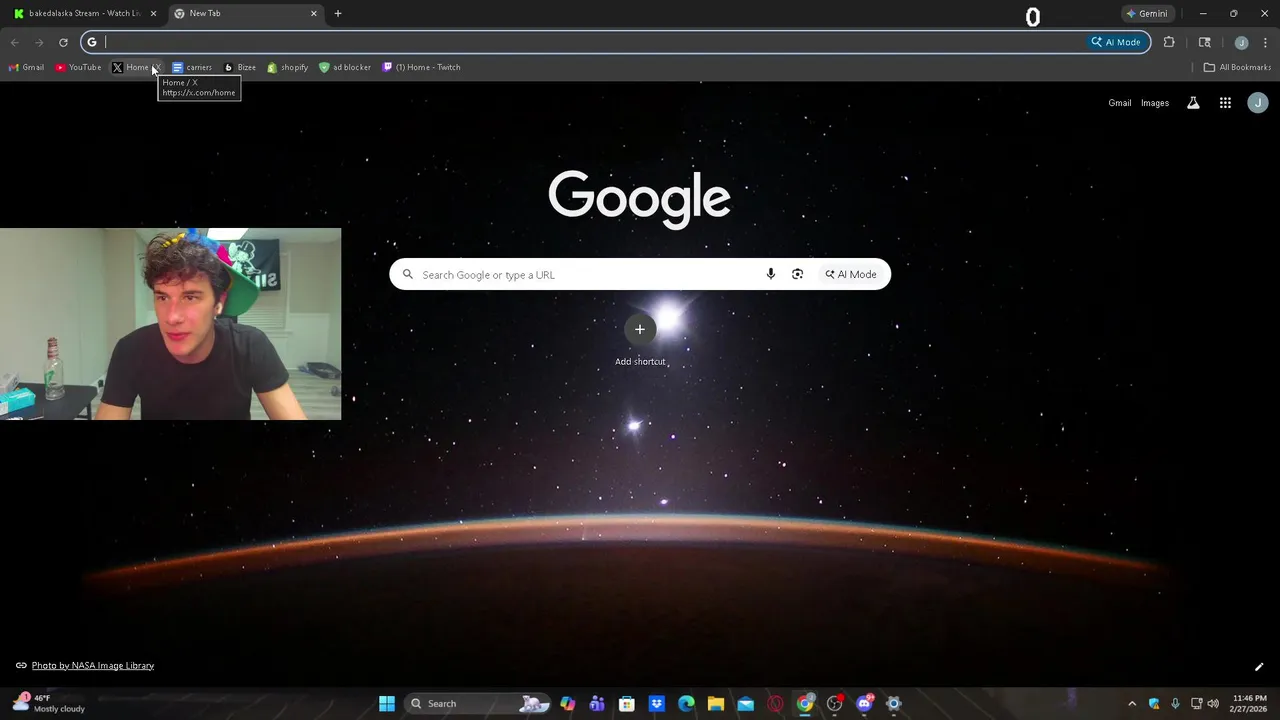Image resolution: width=1280 pixels, height=720 pixels.
Task: Activate AI Mode in the address bar
Action: pos(1116,42)
